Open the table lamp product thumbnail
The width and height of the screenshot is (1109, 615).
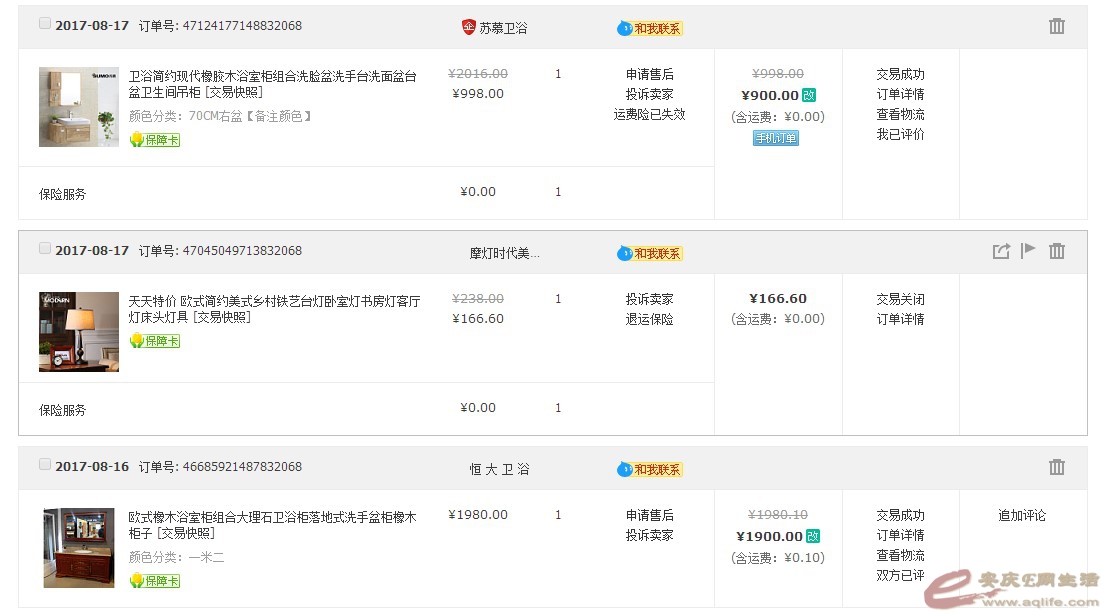[x=79, y=332]
